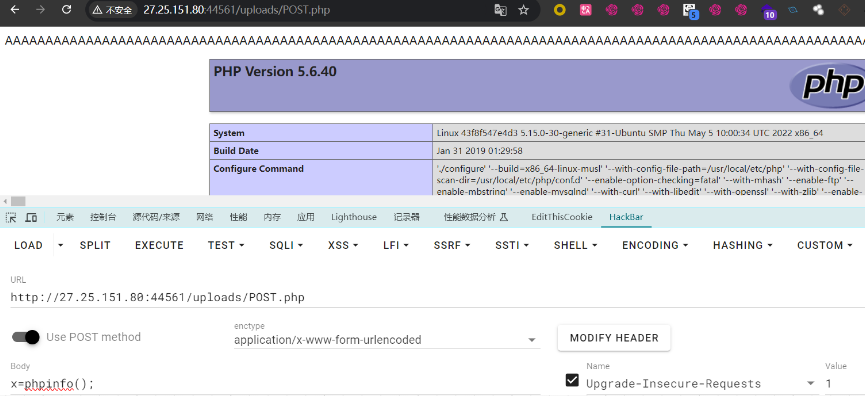Select the HackBar tab

pyautogui.click(x=626, y=217)
